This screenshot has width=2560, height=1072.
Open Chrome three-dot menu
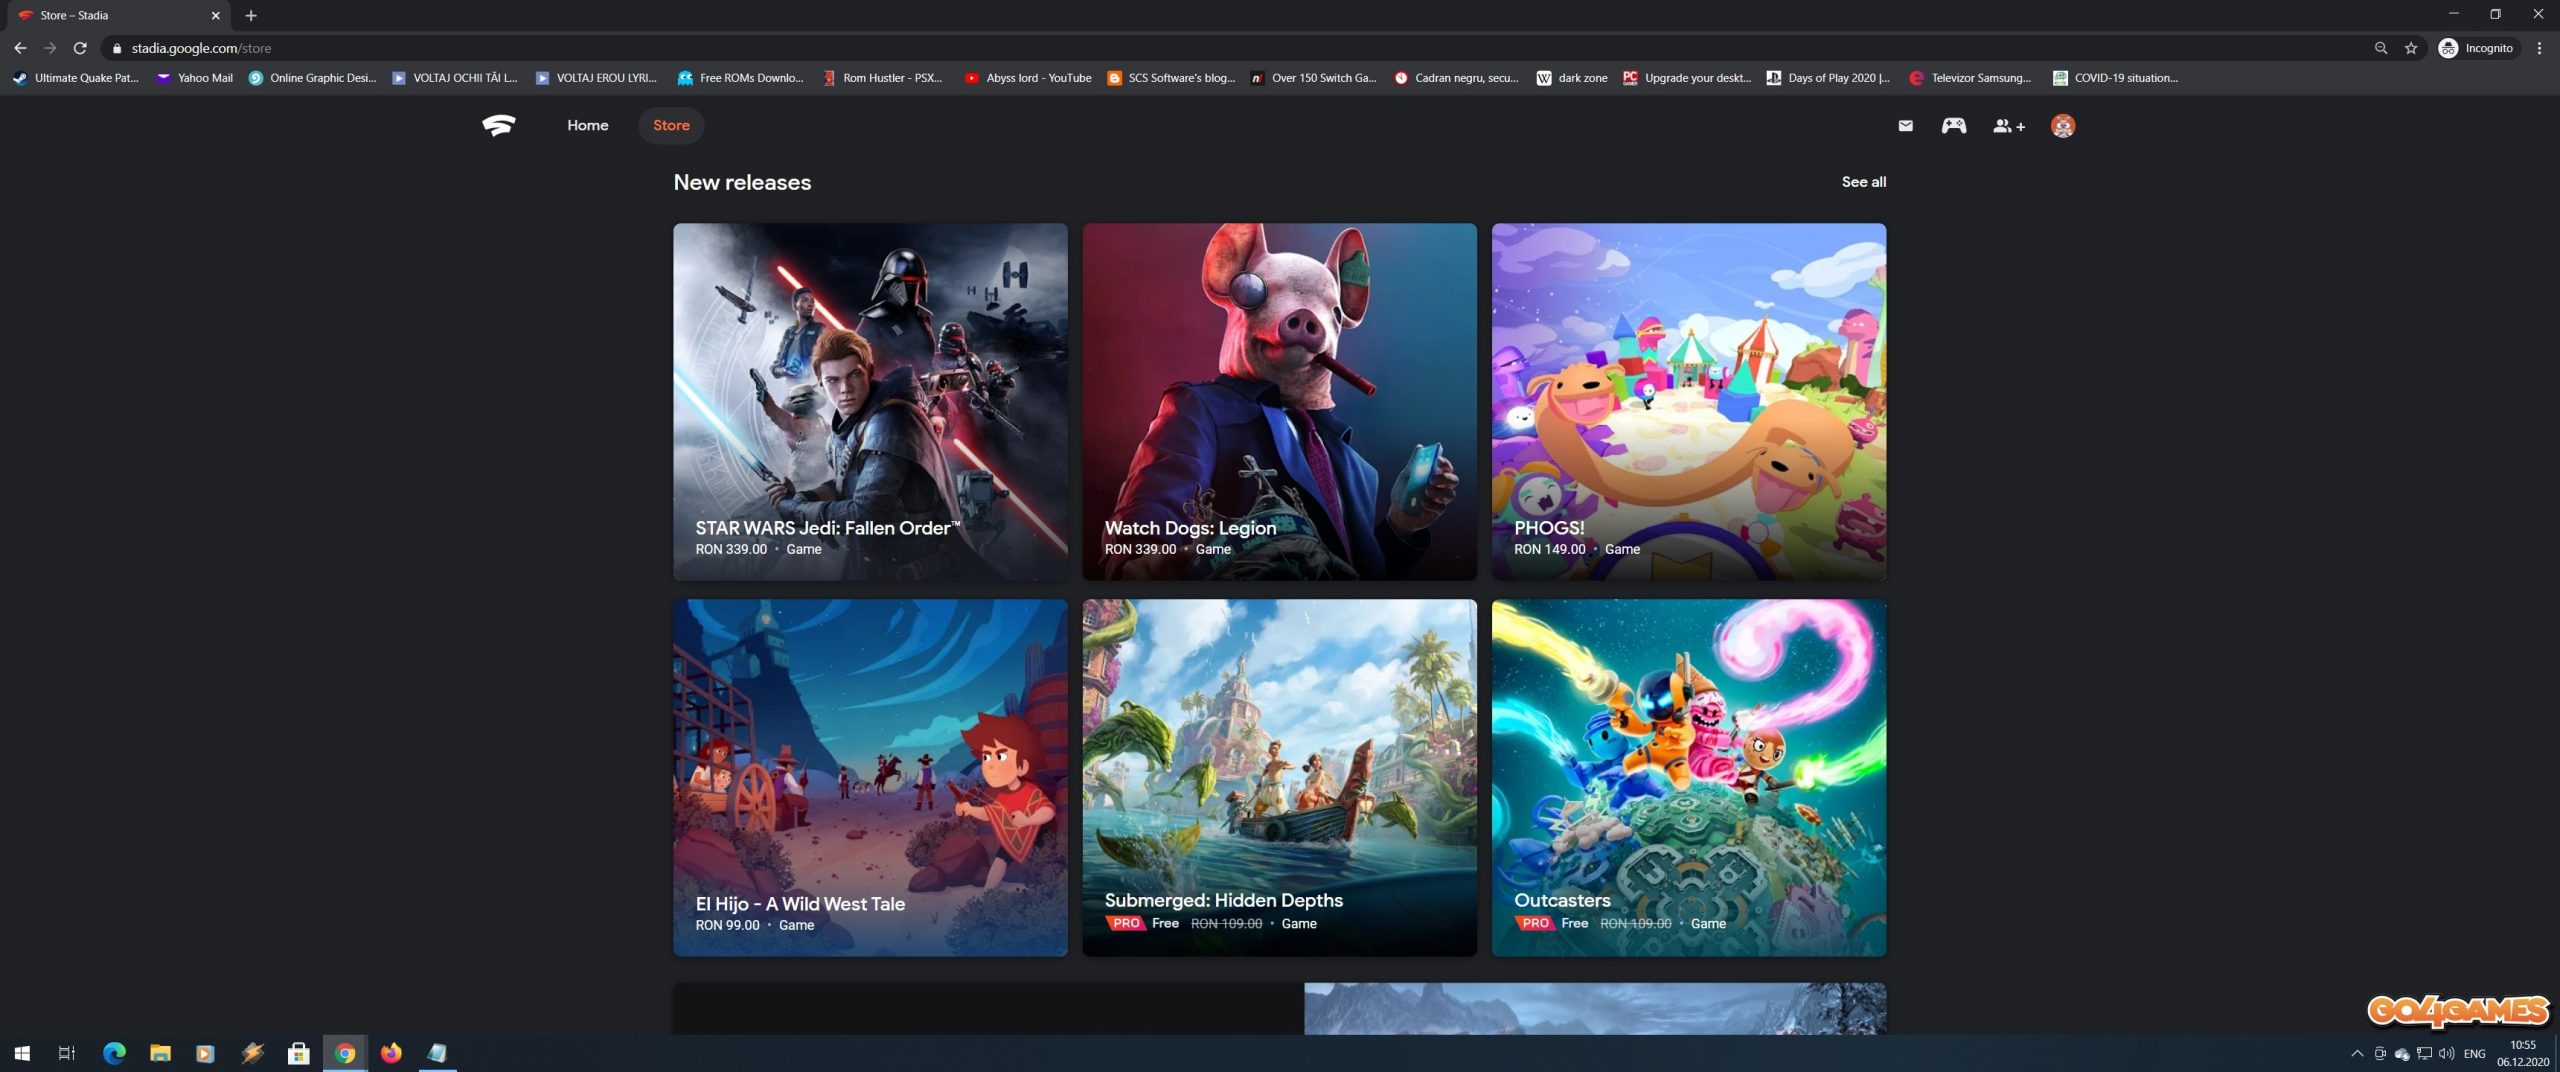coord(2539,48)
